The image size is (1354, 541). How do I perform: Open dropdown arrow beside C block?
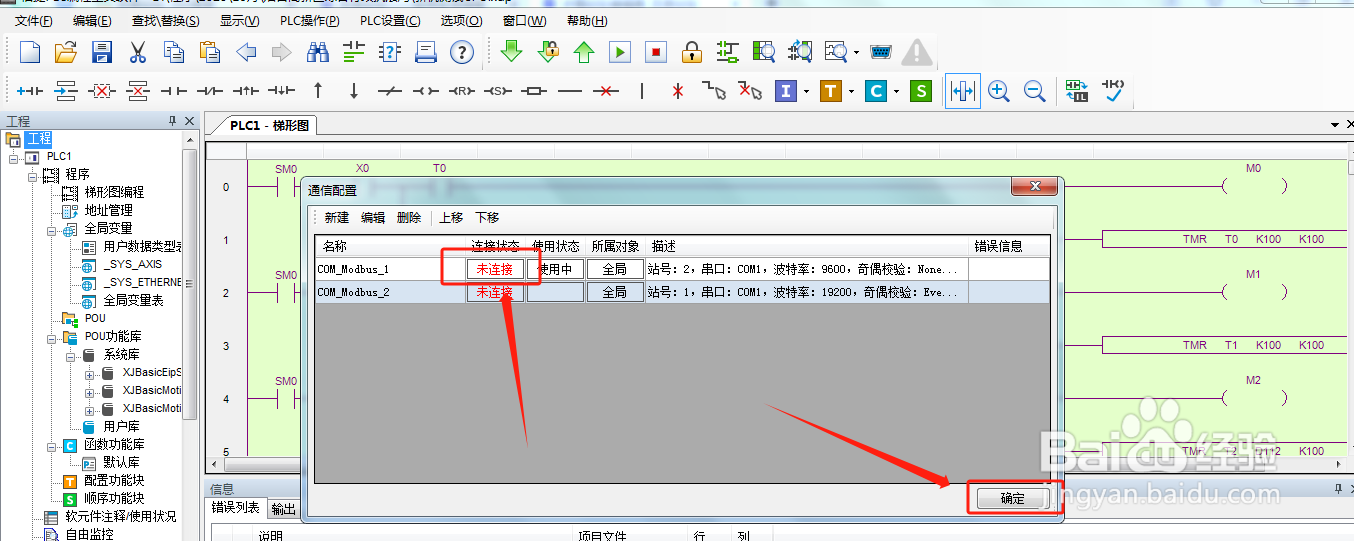[x=896, y=91]
